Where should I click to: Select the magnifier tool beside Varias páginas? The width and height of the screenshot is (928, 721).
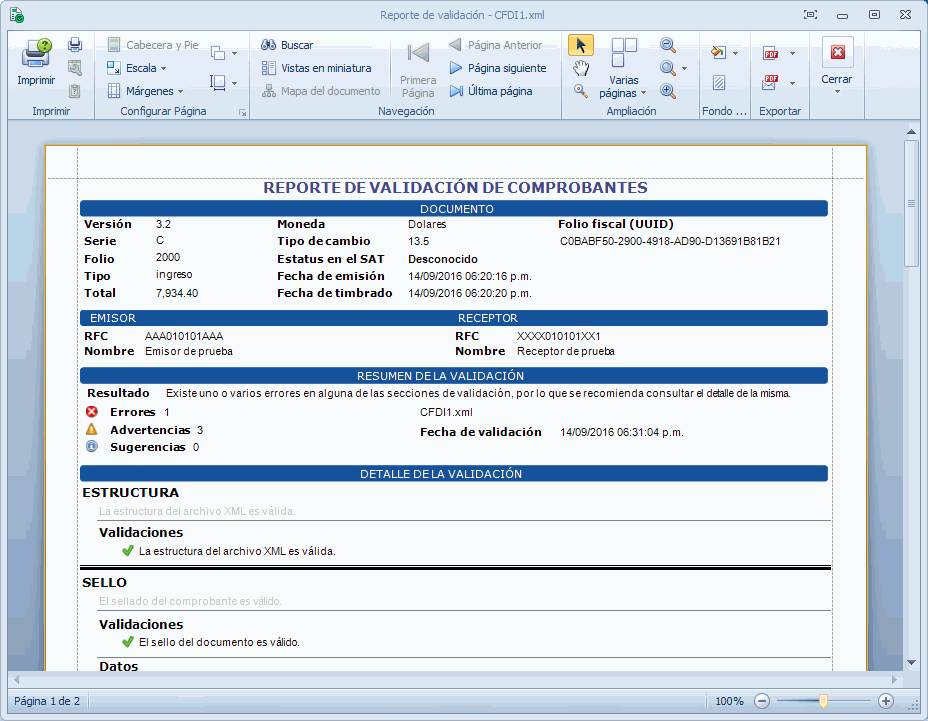pyautogui.click(x=580, y=91)
